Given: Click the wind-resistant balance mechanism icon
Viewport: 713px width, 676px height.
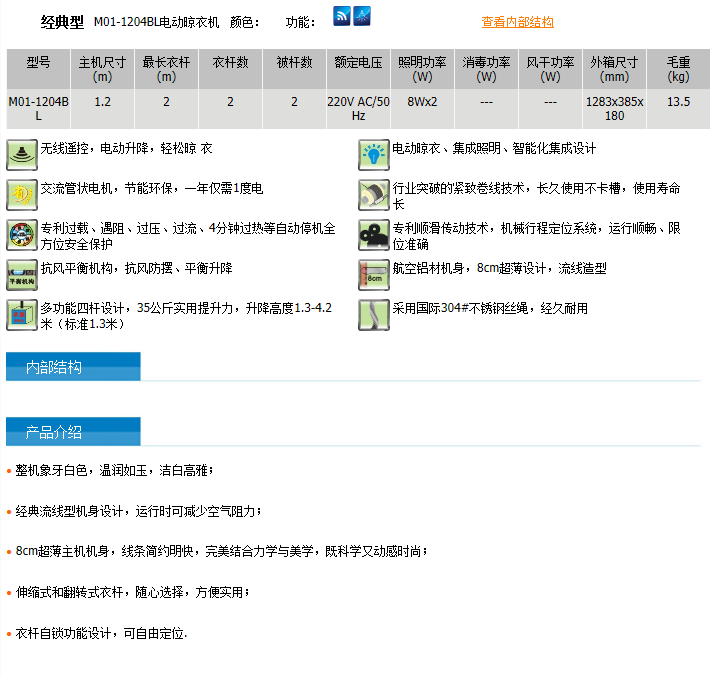Looking at the screenshot, I should coord(22,275).
